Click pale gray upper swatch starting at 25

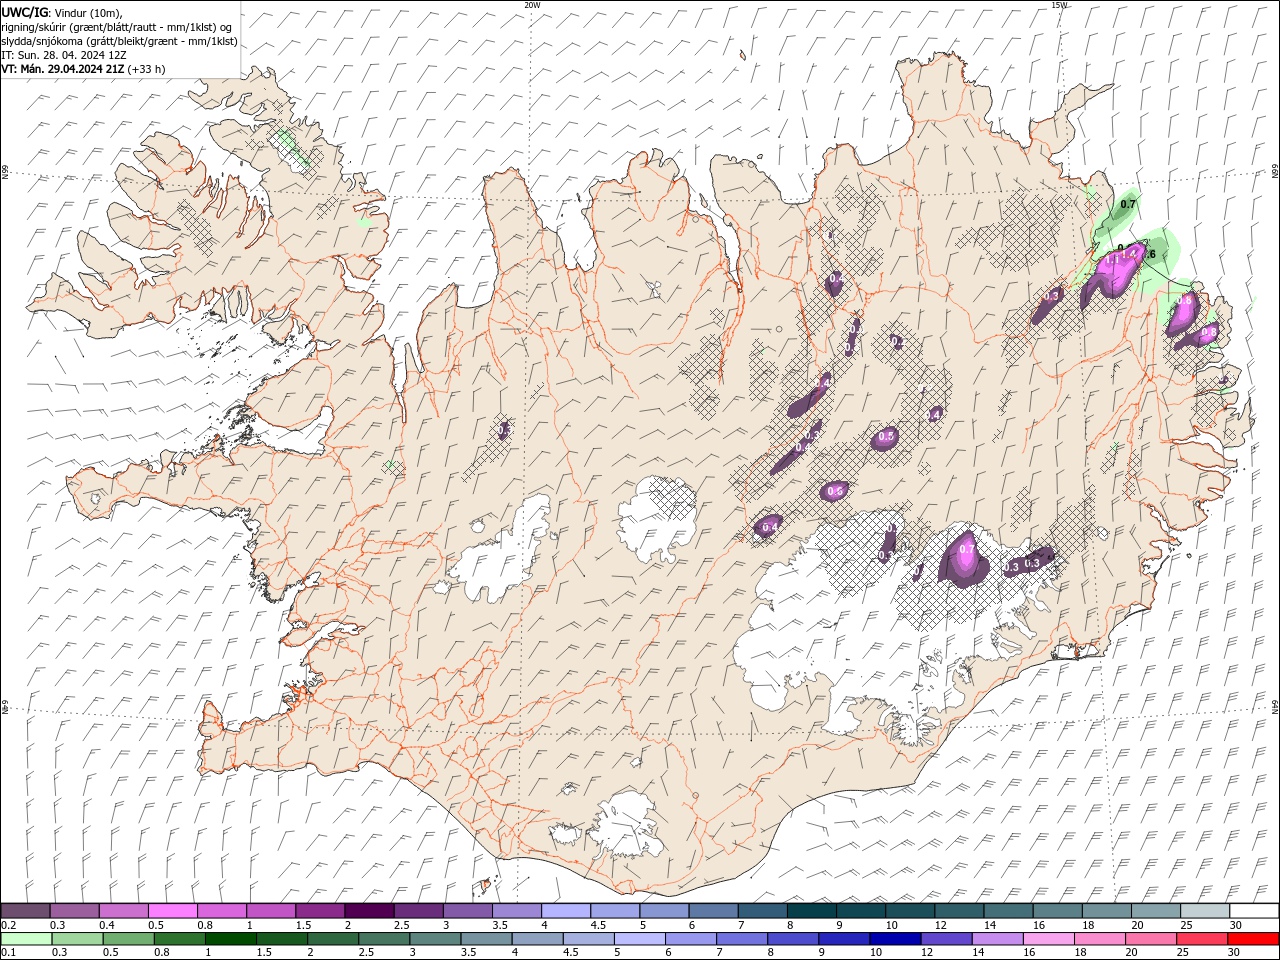coord(1204,910)
